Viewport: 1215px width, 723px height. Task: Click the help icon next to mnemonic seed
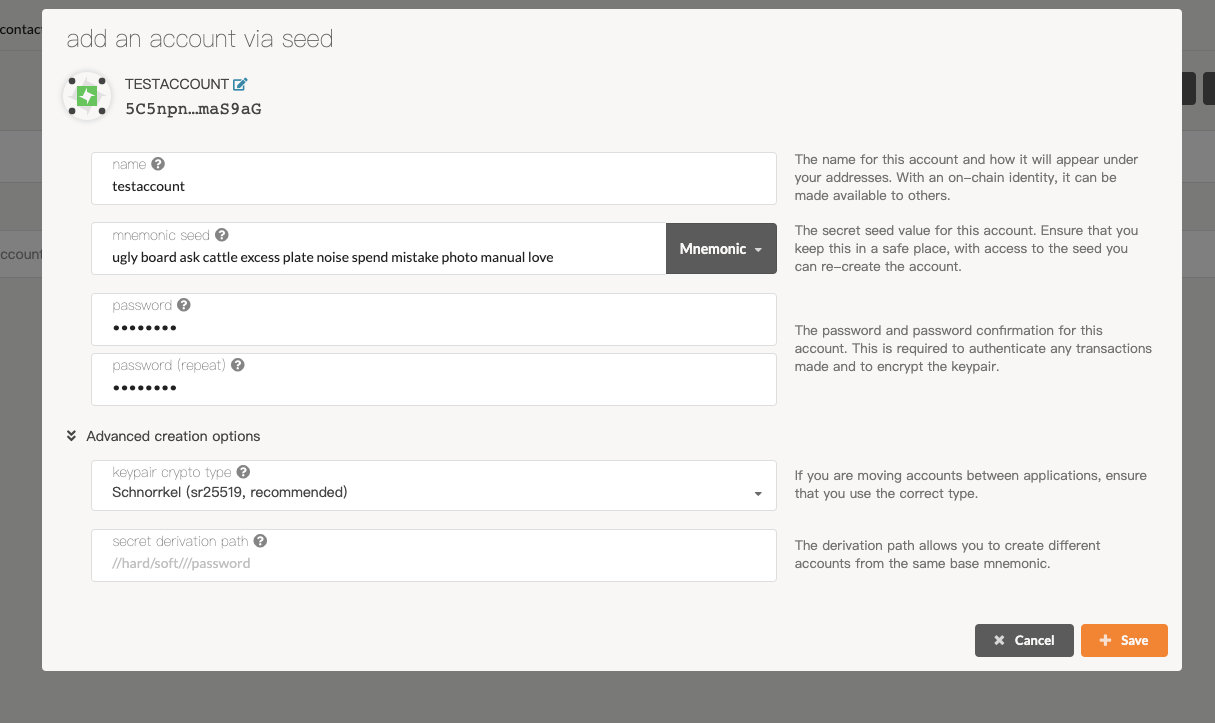coord(222,235)
